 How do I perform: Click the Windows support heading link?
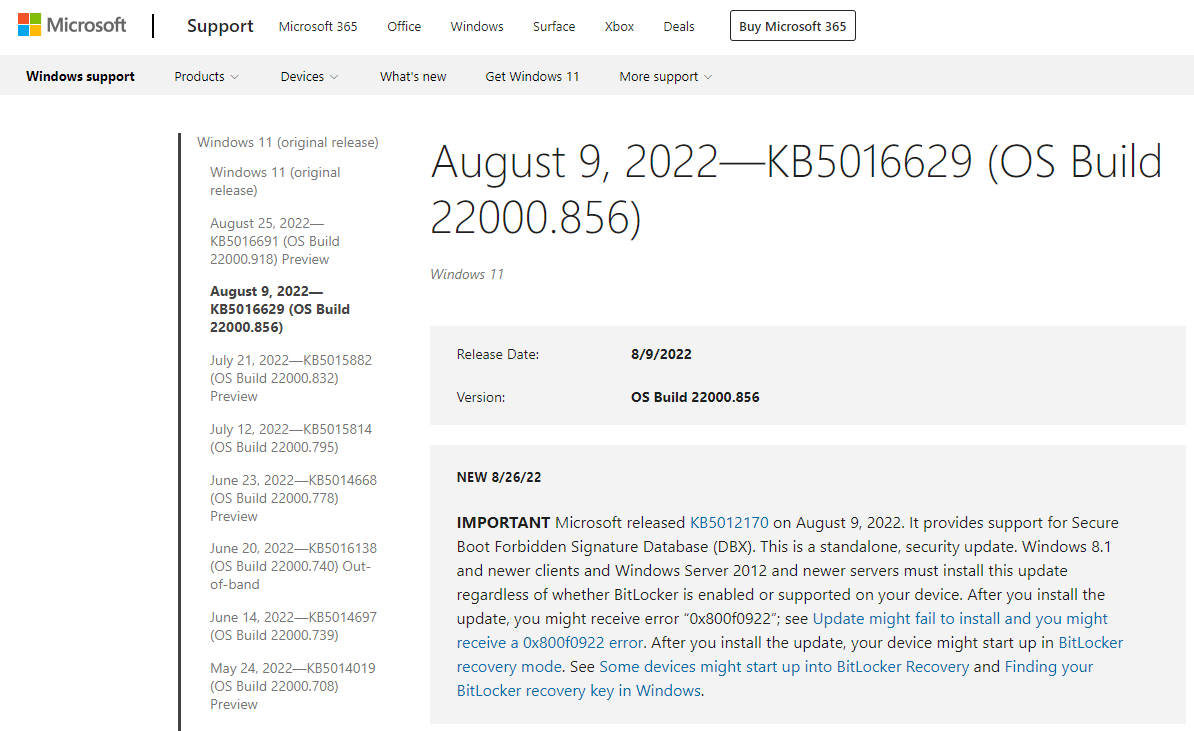pyautogui.click(x=80, y=77)
